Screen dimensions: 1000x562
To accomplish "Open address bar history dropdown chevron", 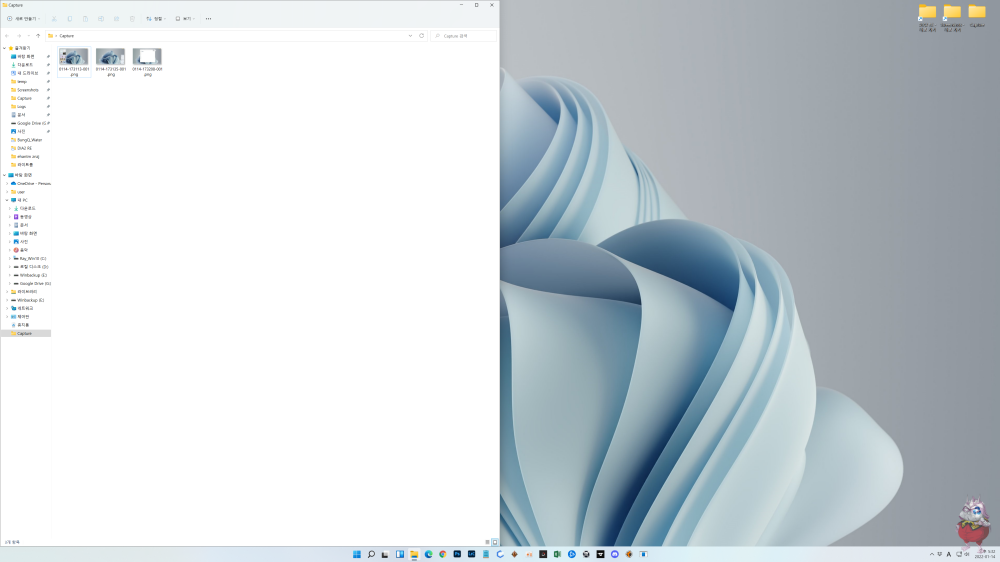I will coord(410,36).
